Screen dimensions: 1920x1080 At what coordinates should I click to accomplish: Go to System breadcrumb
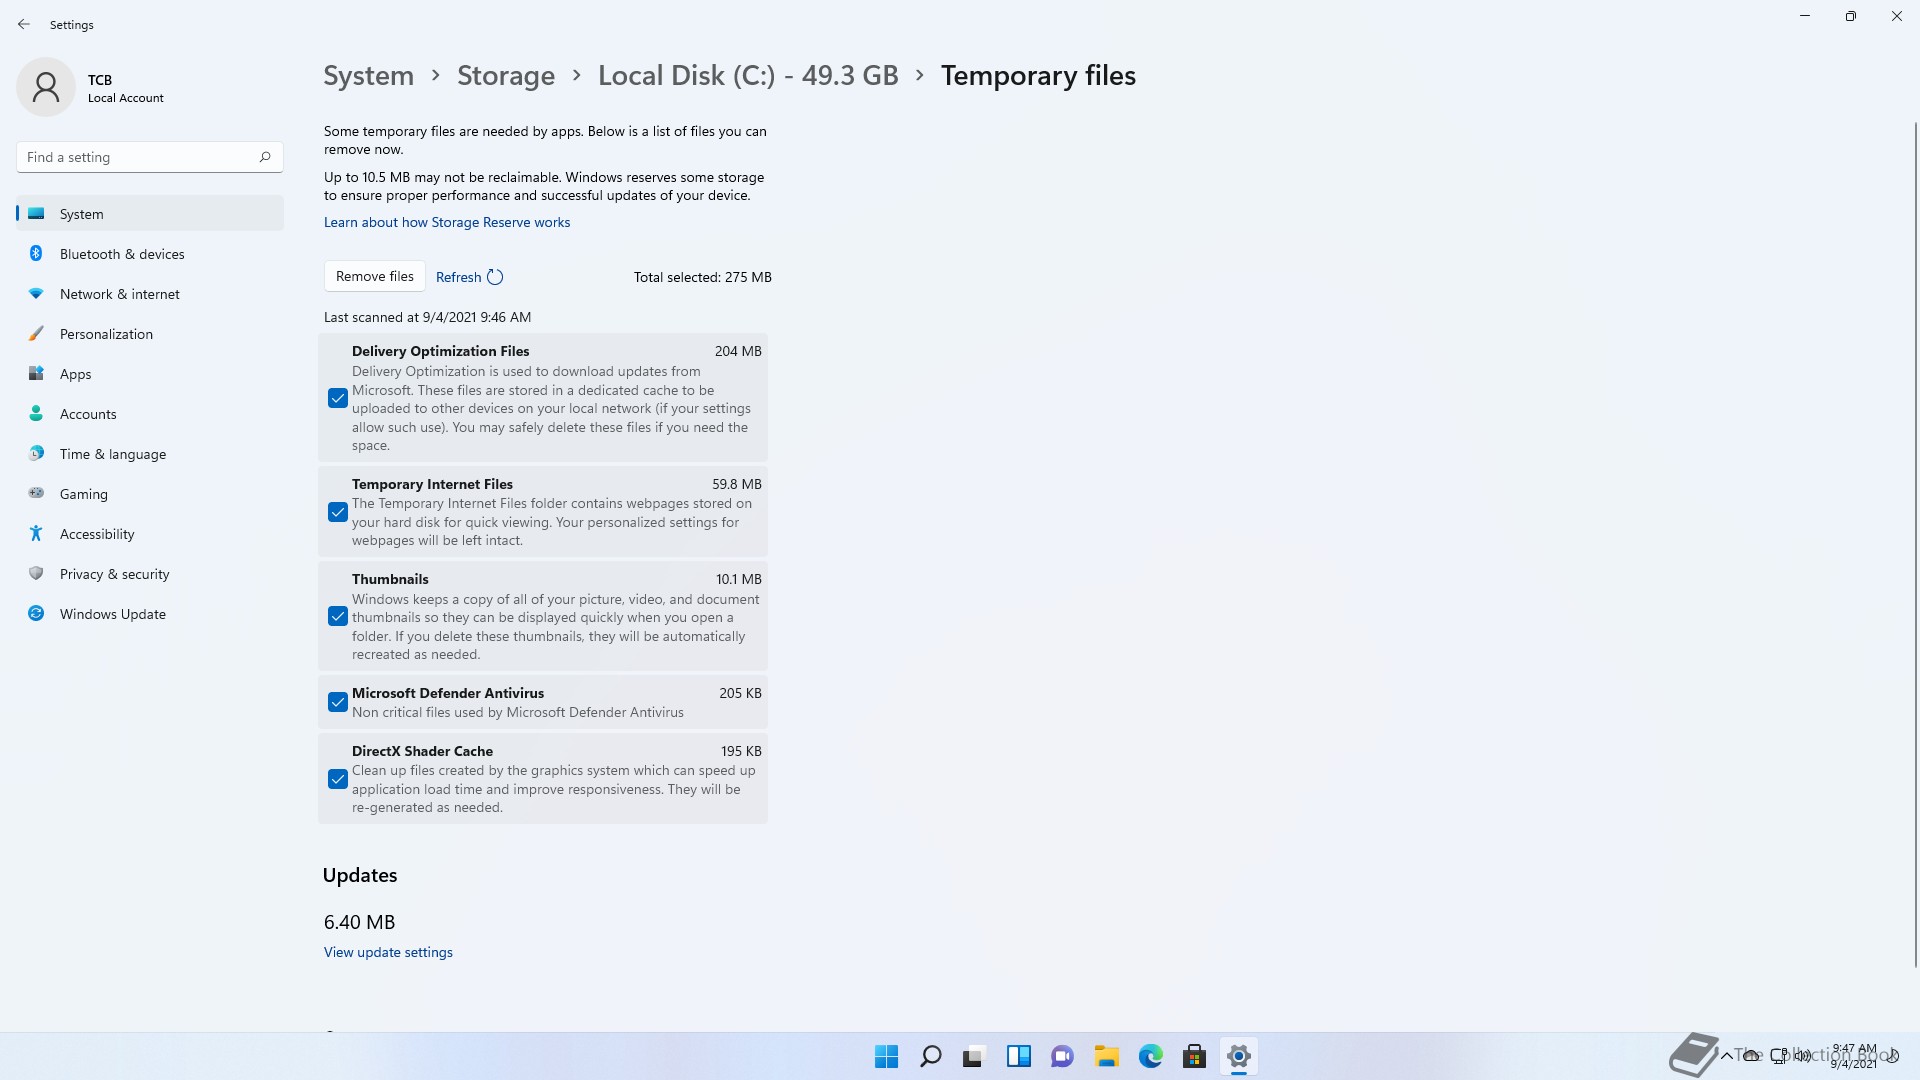point(368,76)
